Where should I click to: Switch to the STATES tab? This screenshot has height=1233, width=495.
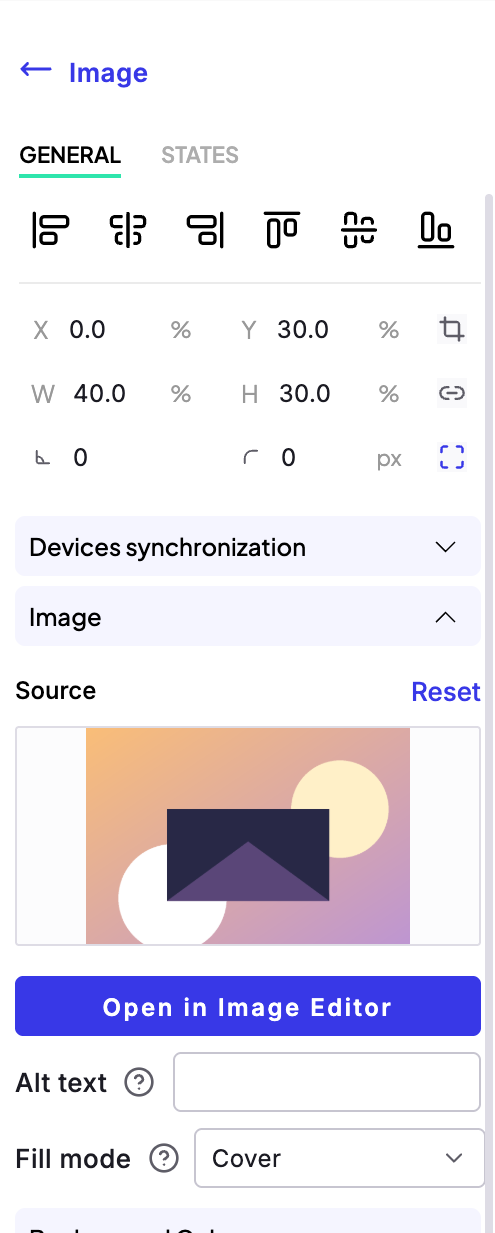pos(200,155)
